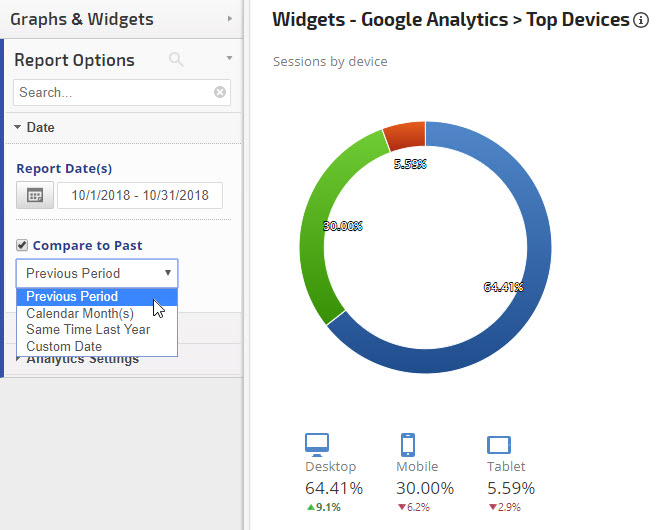Viewport: 656px width, 530px height.
Task: Click the calendar date picker icon
Action: 35,196
